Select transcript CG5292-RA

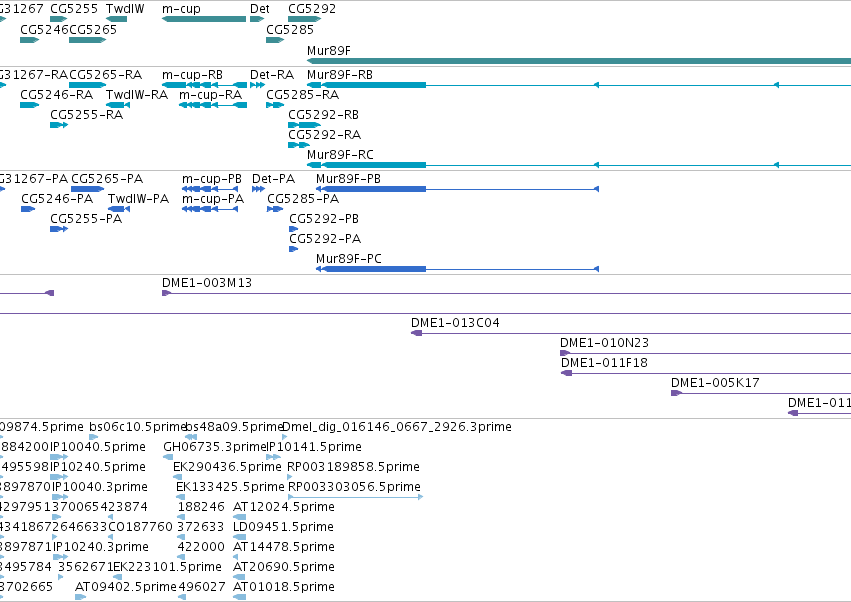pyautogui.click(x=299, y=145)
